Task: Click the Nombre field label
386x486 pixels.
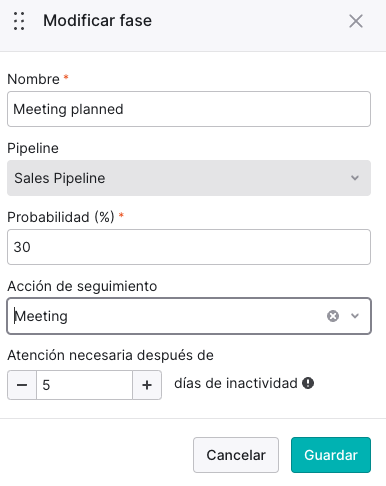Action: click(x=33, y=79)
